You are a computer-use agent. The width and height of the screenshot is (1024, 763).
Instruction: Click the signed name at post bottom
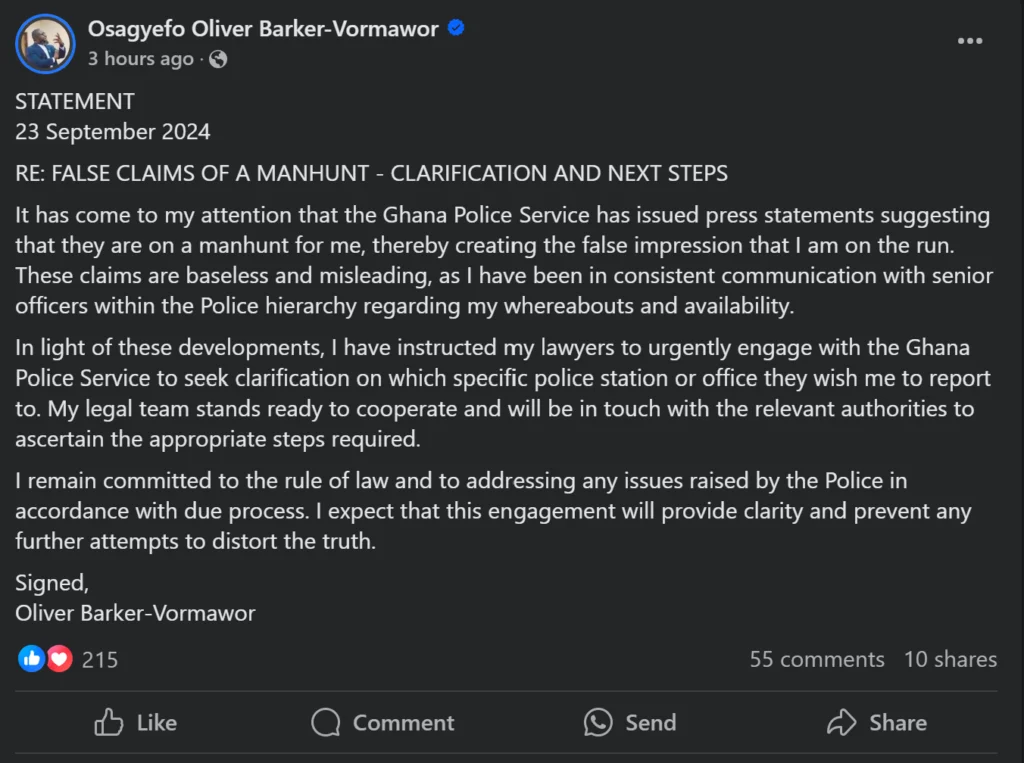135,613
